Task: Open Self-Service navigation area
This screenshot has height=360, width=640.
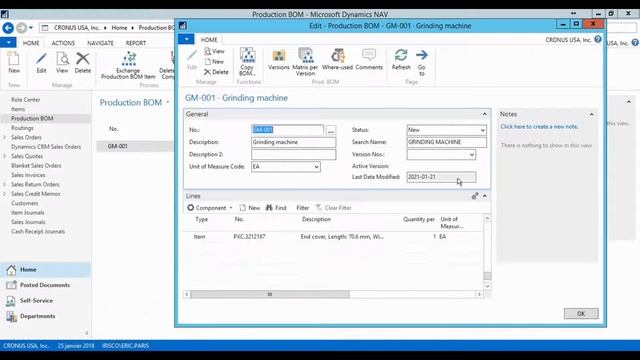Action: click(46, 301)
